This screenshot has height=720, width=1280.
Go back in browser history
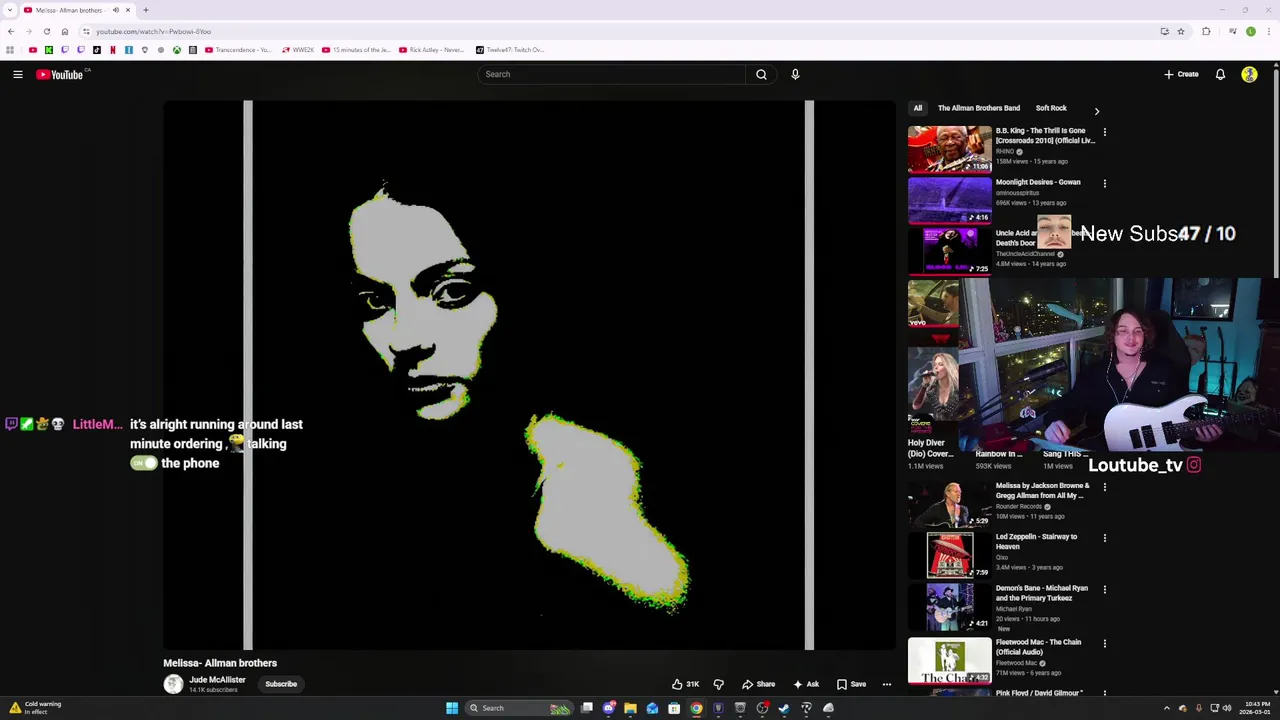pyautogui.click(x=11, y=31)
